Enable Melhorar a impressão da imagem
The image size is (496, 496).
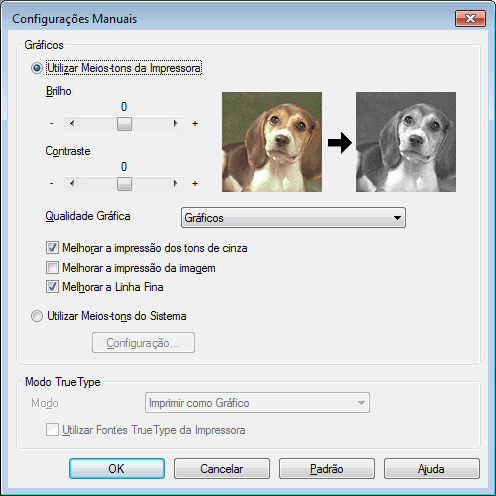point(52,268)
